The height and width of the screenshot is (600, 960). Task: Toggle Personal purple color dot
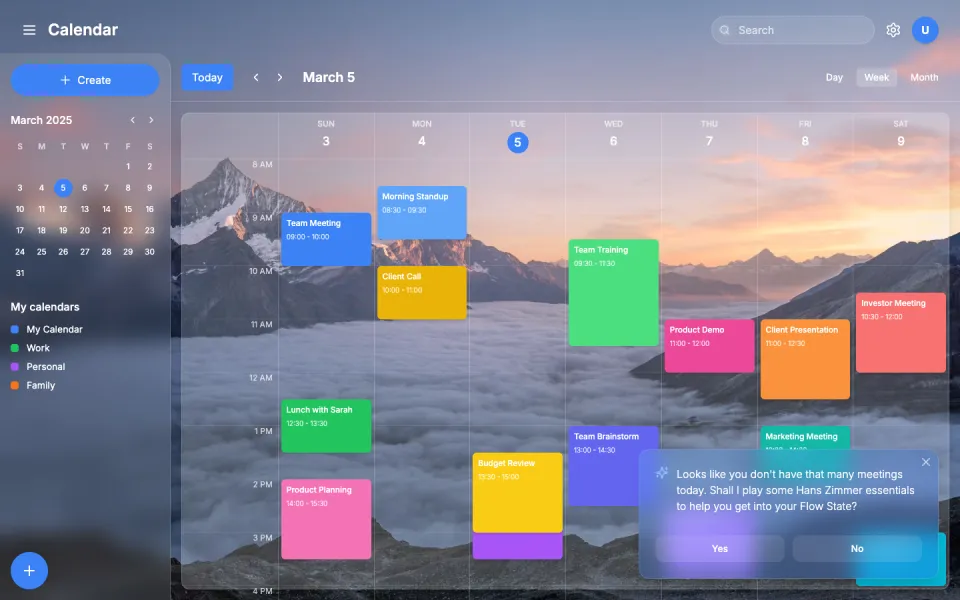(x=15, y=367)
